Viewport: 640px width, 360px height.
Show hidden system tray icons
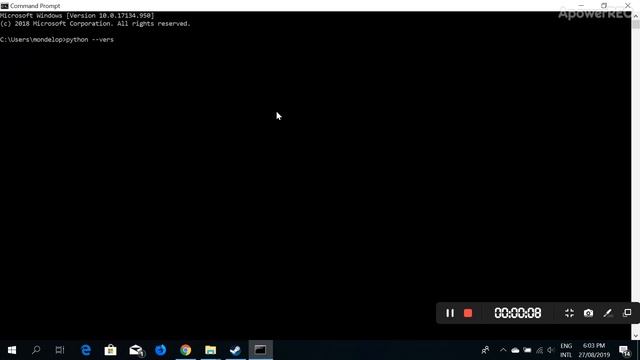pos(503,350)
